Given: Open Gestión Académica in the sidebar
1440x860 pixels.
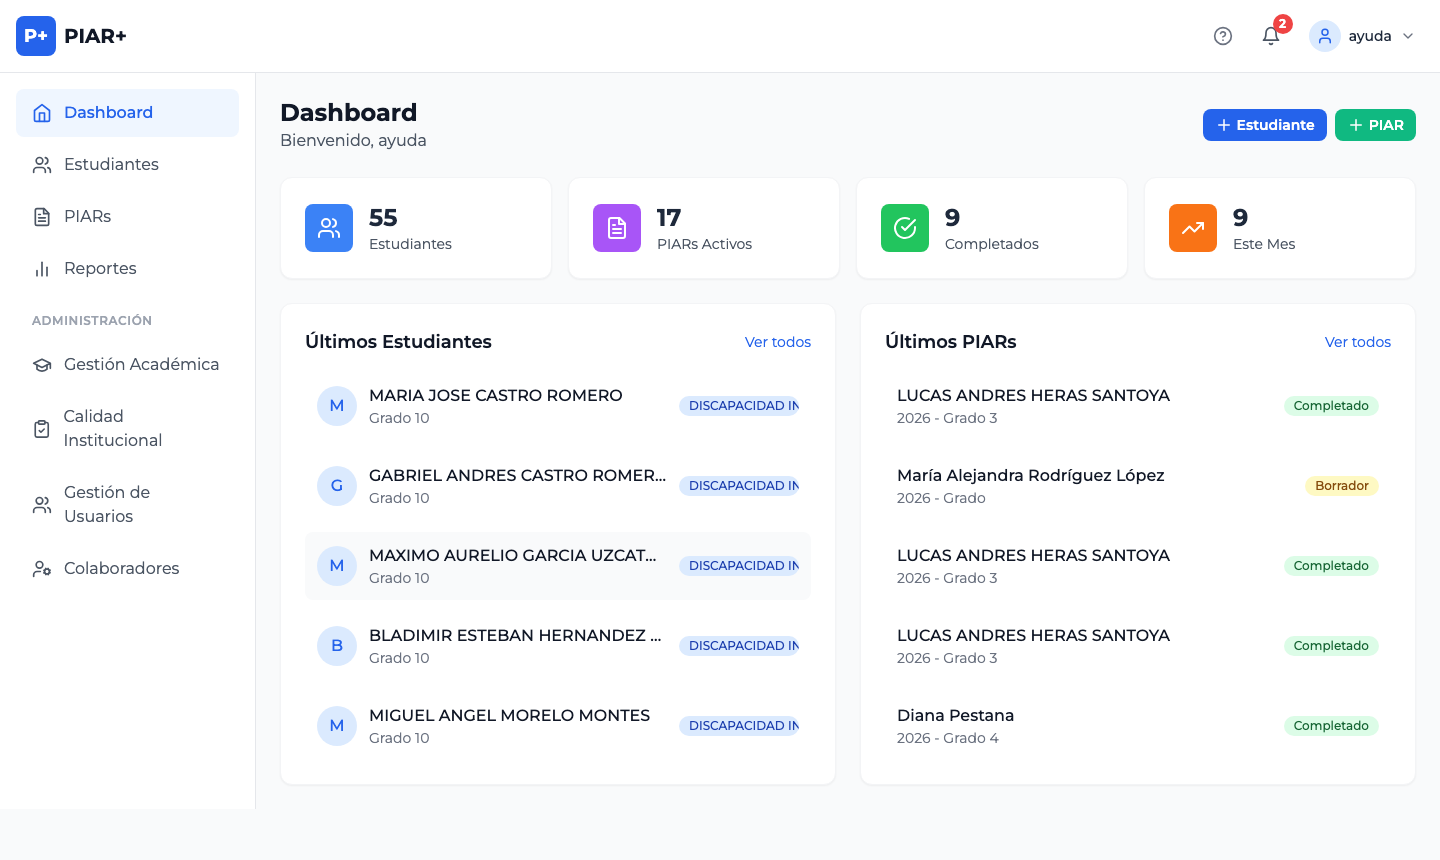Looking at the screenshot, I should point(141,364).
